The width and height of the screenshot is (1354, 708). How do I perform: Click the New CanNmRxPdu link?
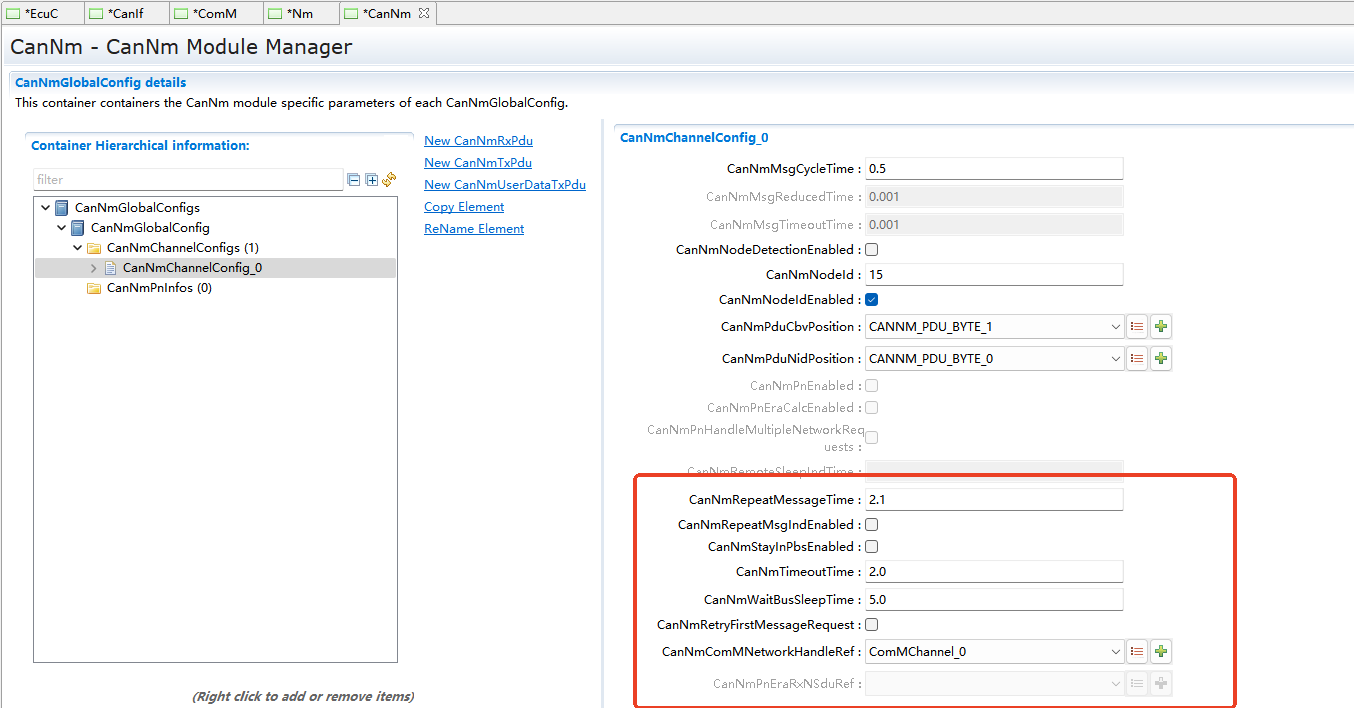click(478, 141)
